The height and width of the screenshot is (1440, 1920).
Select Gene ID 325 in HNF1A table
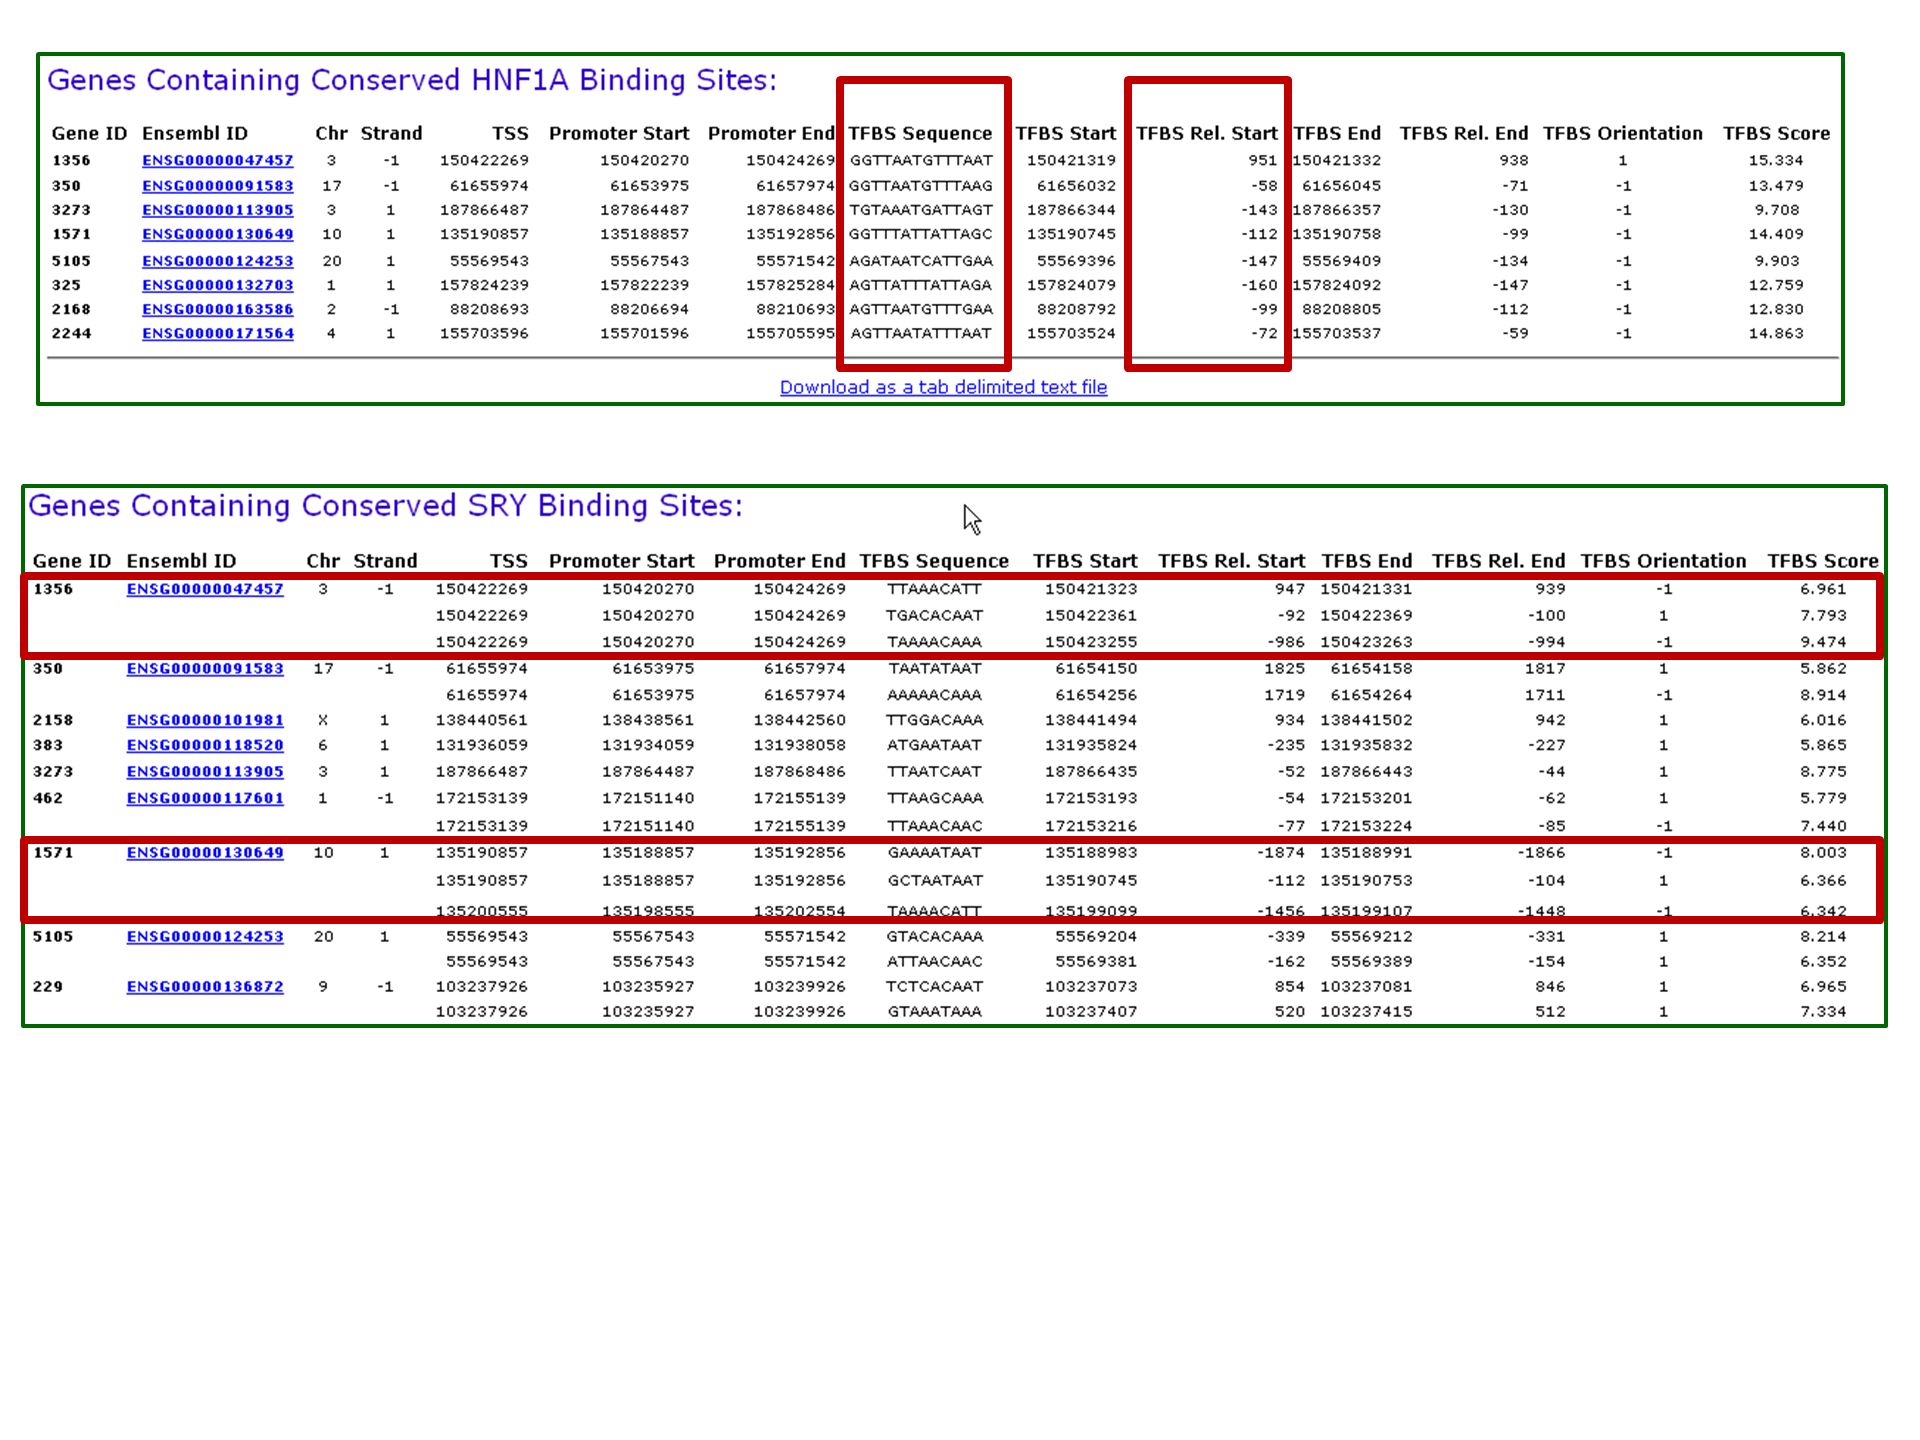(x=66, y=285)
